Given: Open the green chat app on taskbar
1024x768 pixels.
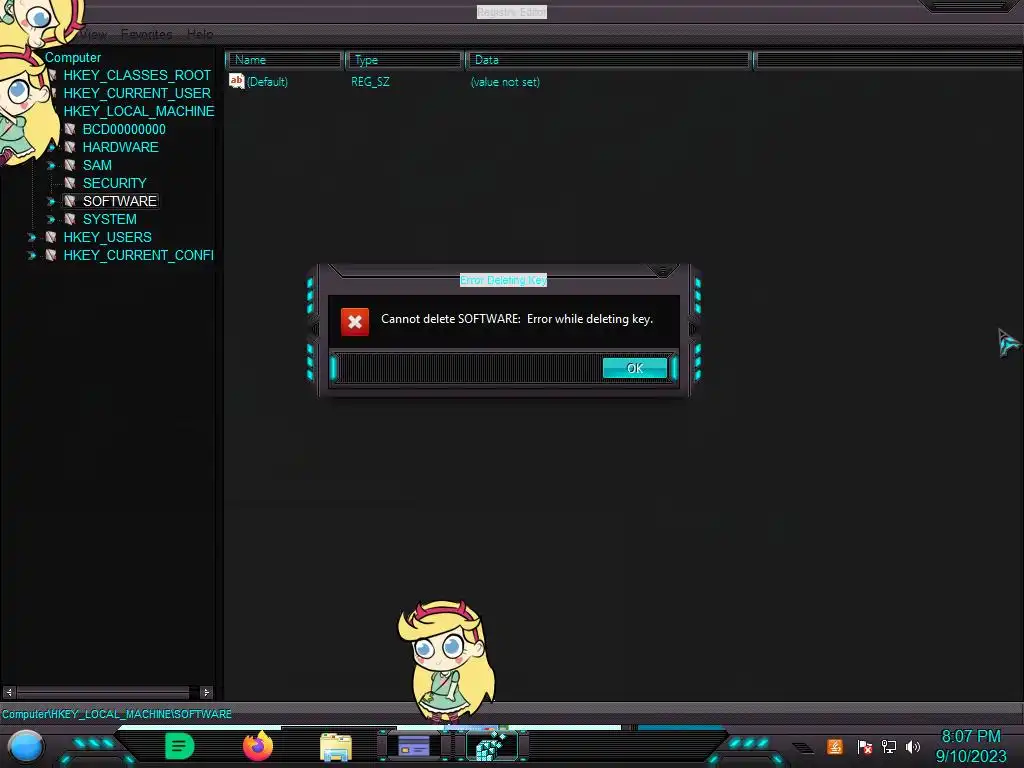Looking at the screenshot, I should tap(180, 746).
